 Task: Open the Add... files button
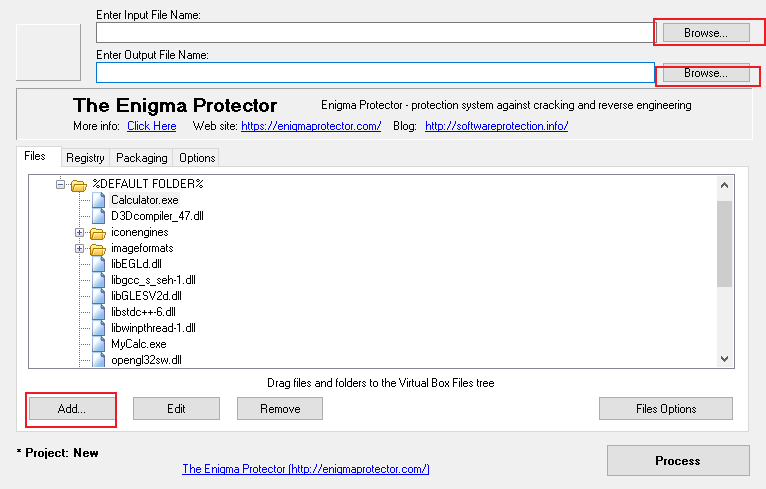(72, 408)
